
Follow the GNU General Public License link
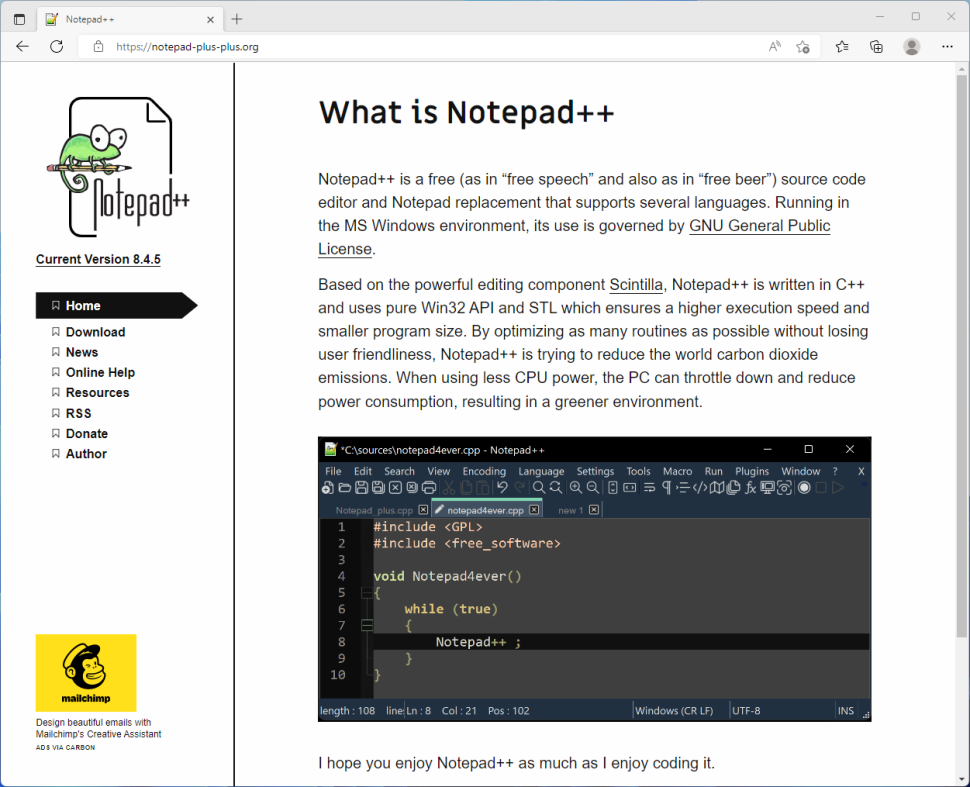(760, 226)
